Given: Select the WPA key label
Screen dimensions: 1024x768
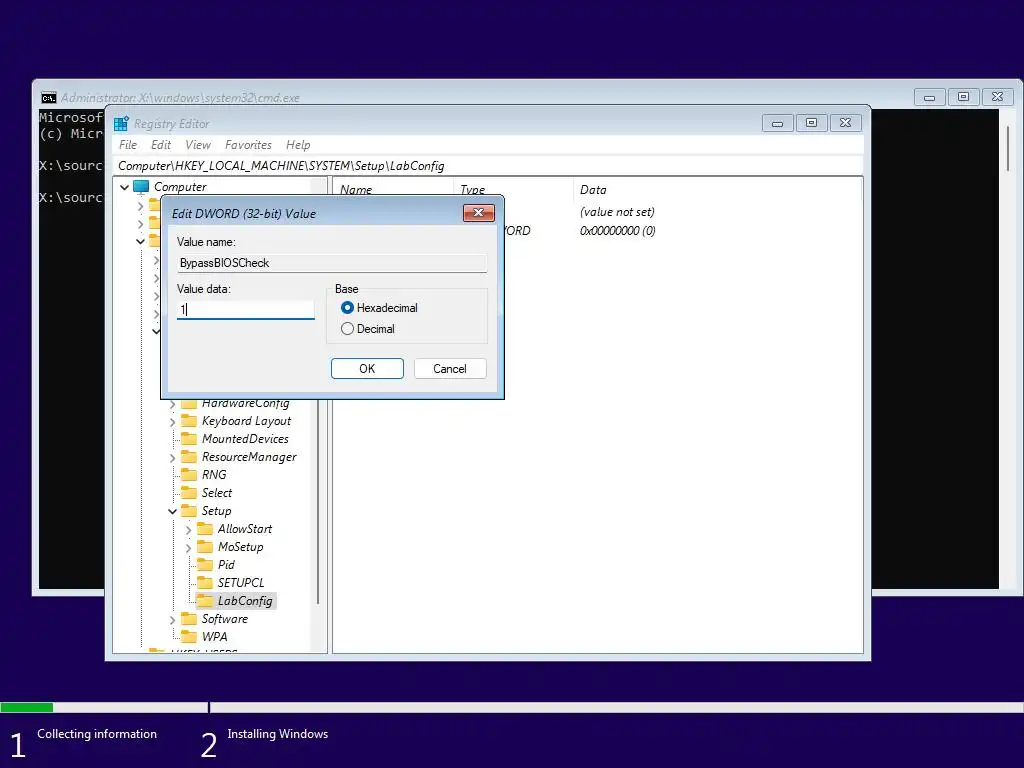Looking at the screenshot, I should coord(214,637).
